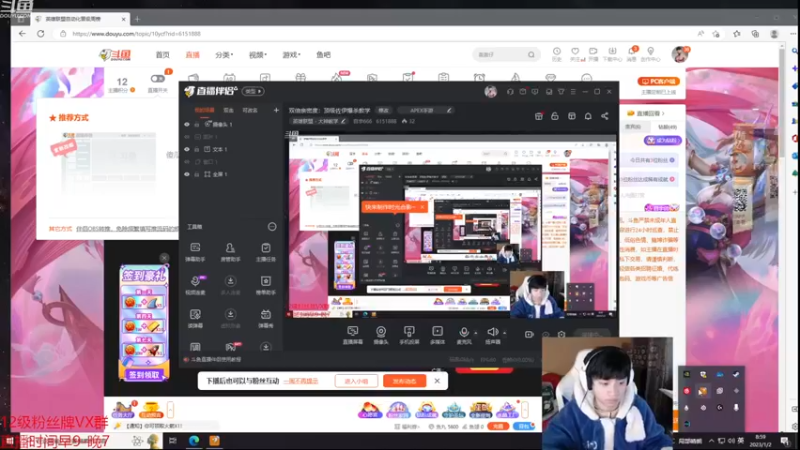Screen dimensions: 800x450
Task: Open 关注 heart icon on Douyu header
Action: (576, 54)
